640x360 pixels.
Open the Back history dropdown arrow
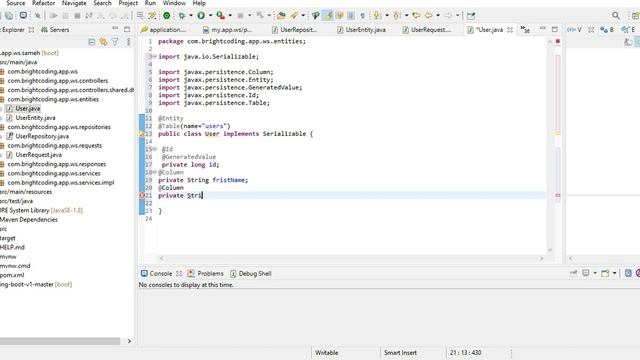[438, 16]
